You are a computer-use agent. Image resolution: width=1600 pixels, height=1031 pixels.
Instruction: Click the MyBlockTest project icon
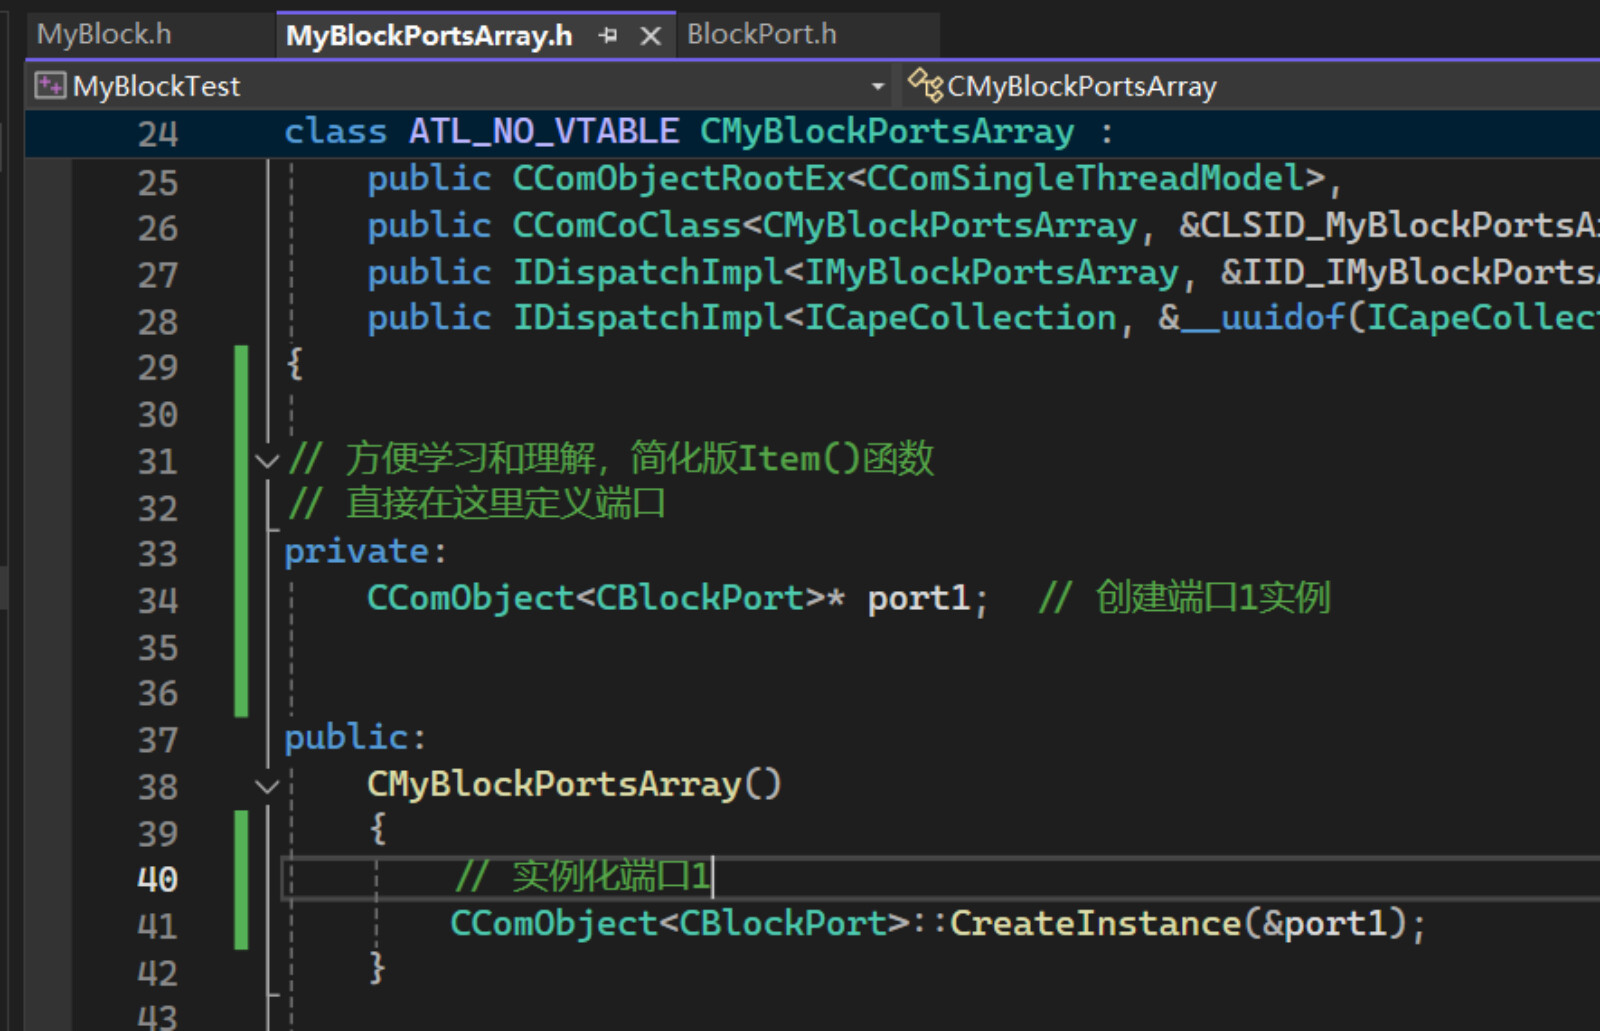tap(50, 86)
